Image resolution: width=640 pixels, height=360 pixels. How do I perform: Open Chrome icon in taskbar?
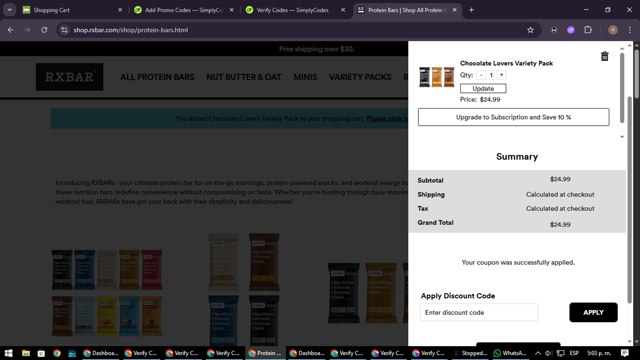click(x=57, y=353)
